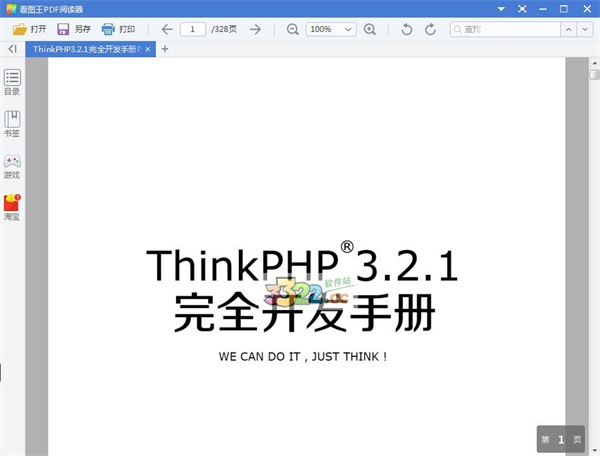Click the page number input field
The width and height of the screenshot is (600, 456).
tap(193, 29)
